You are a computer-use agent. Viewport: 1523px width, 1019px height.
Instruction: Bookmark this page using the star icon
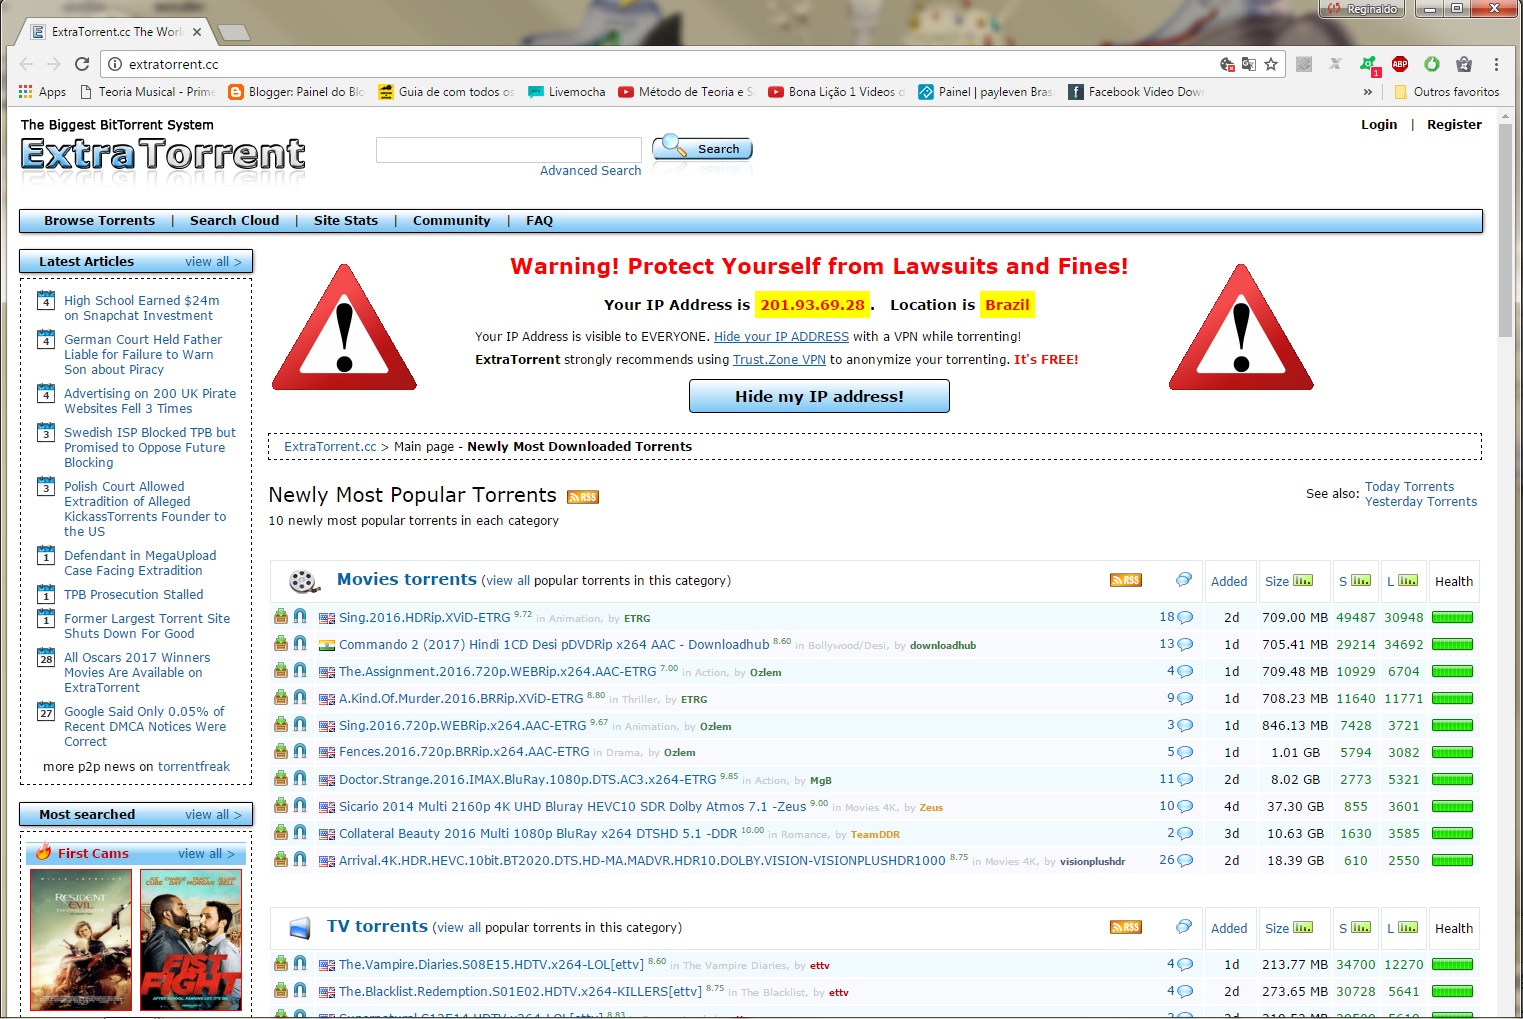tap(1271, 64)
